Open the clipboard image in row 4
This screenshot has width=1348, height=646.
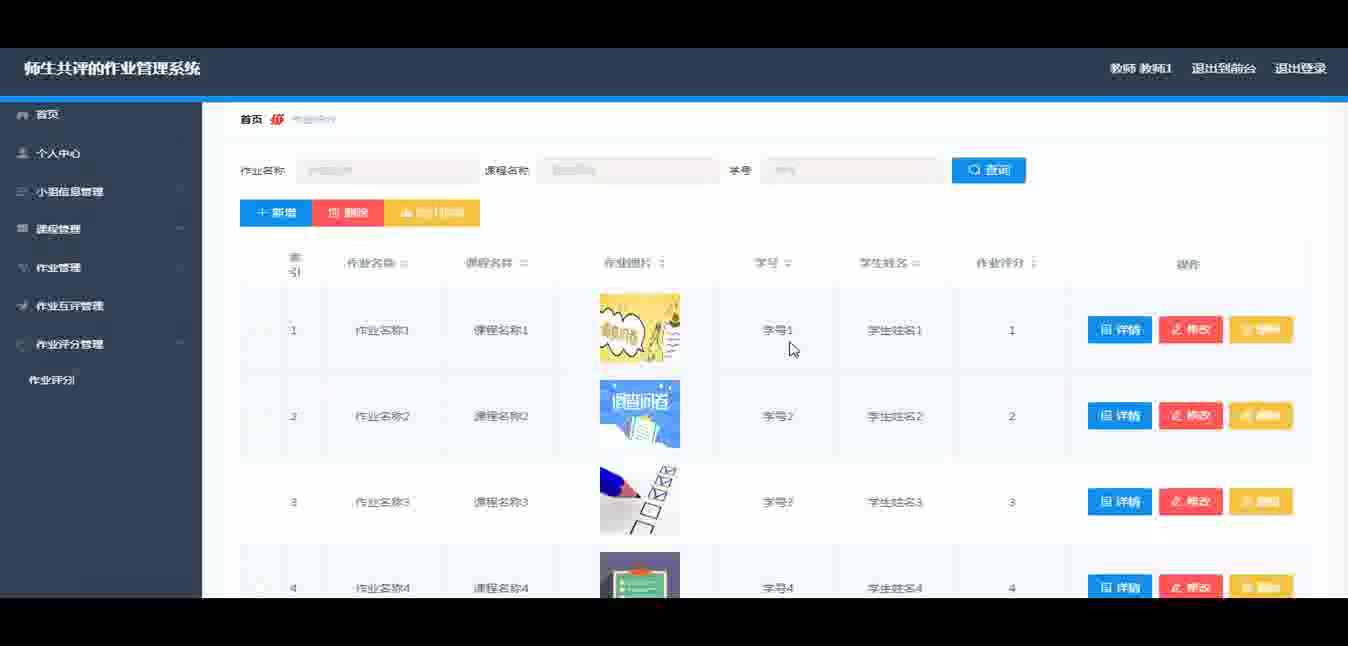coord(640,575)
